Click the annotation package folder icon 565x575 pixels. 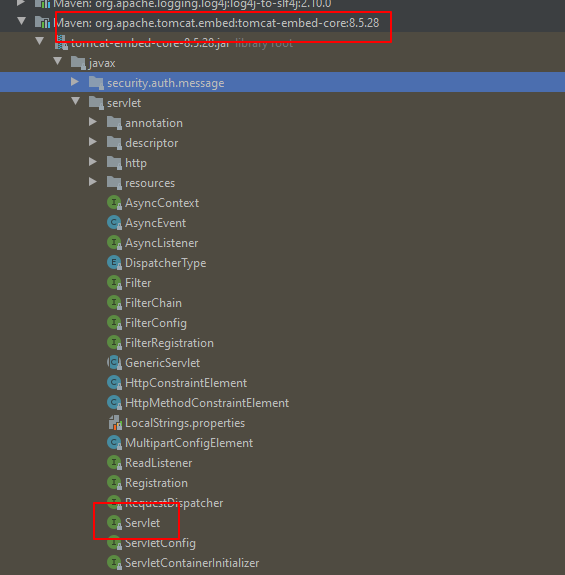click(x=114, y=123)
